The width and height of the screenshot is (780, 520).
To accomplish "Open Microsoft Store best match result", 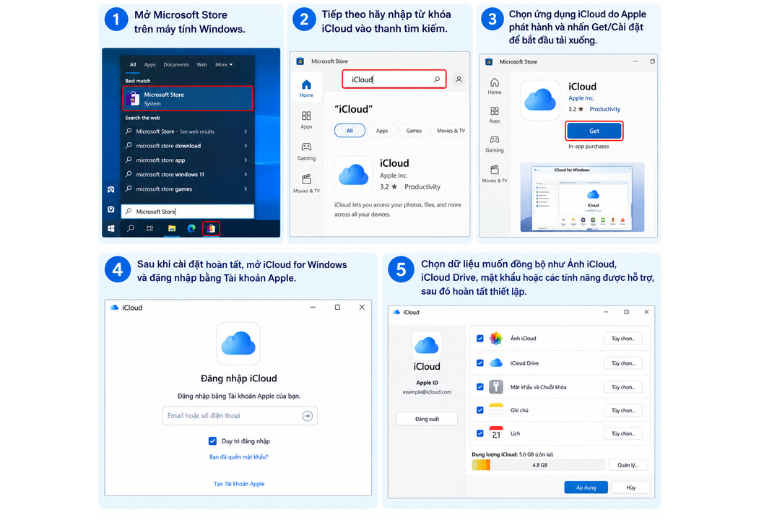I will click(x=188, y=99).
